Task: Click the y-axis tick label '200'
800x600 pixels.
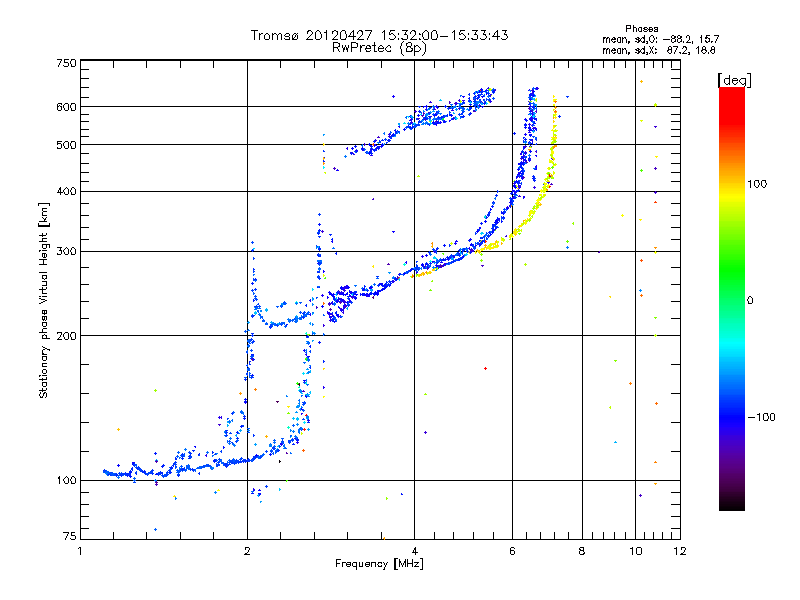Action: [x=67, y=336]
